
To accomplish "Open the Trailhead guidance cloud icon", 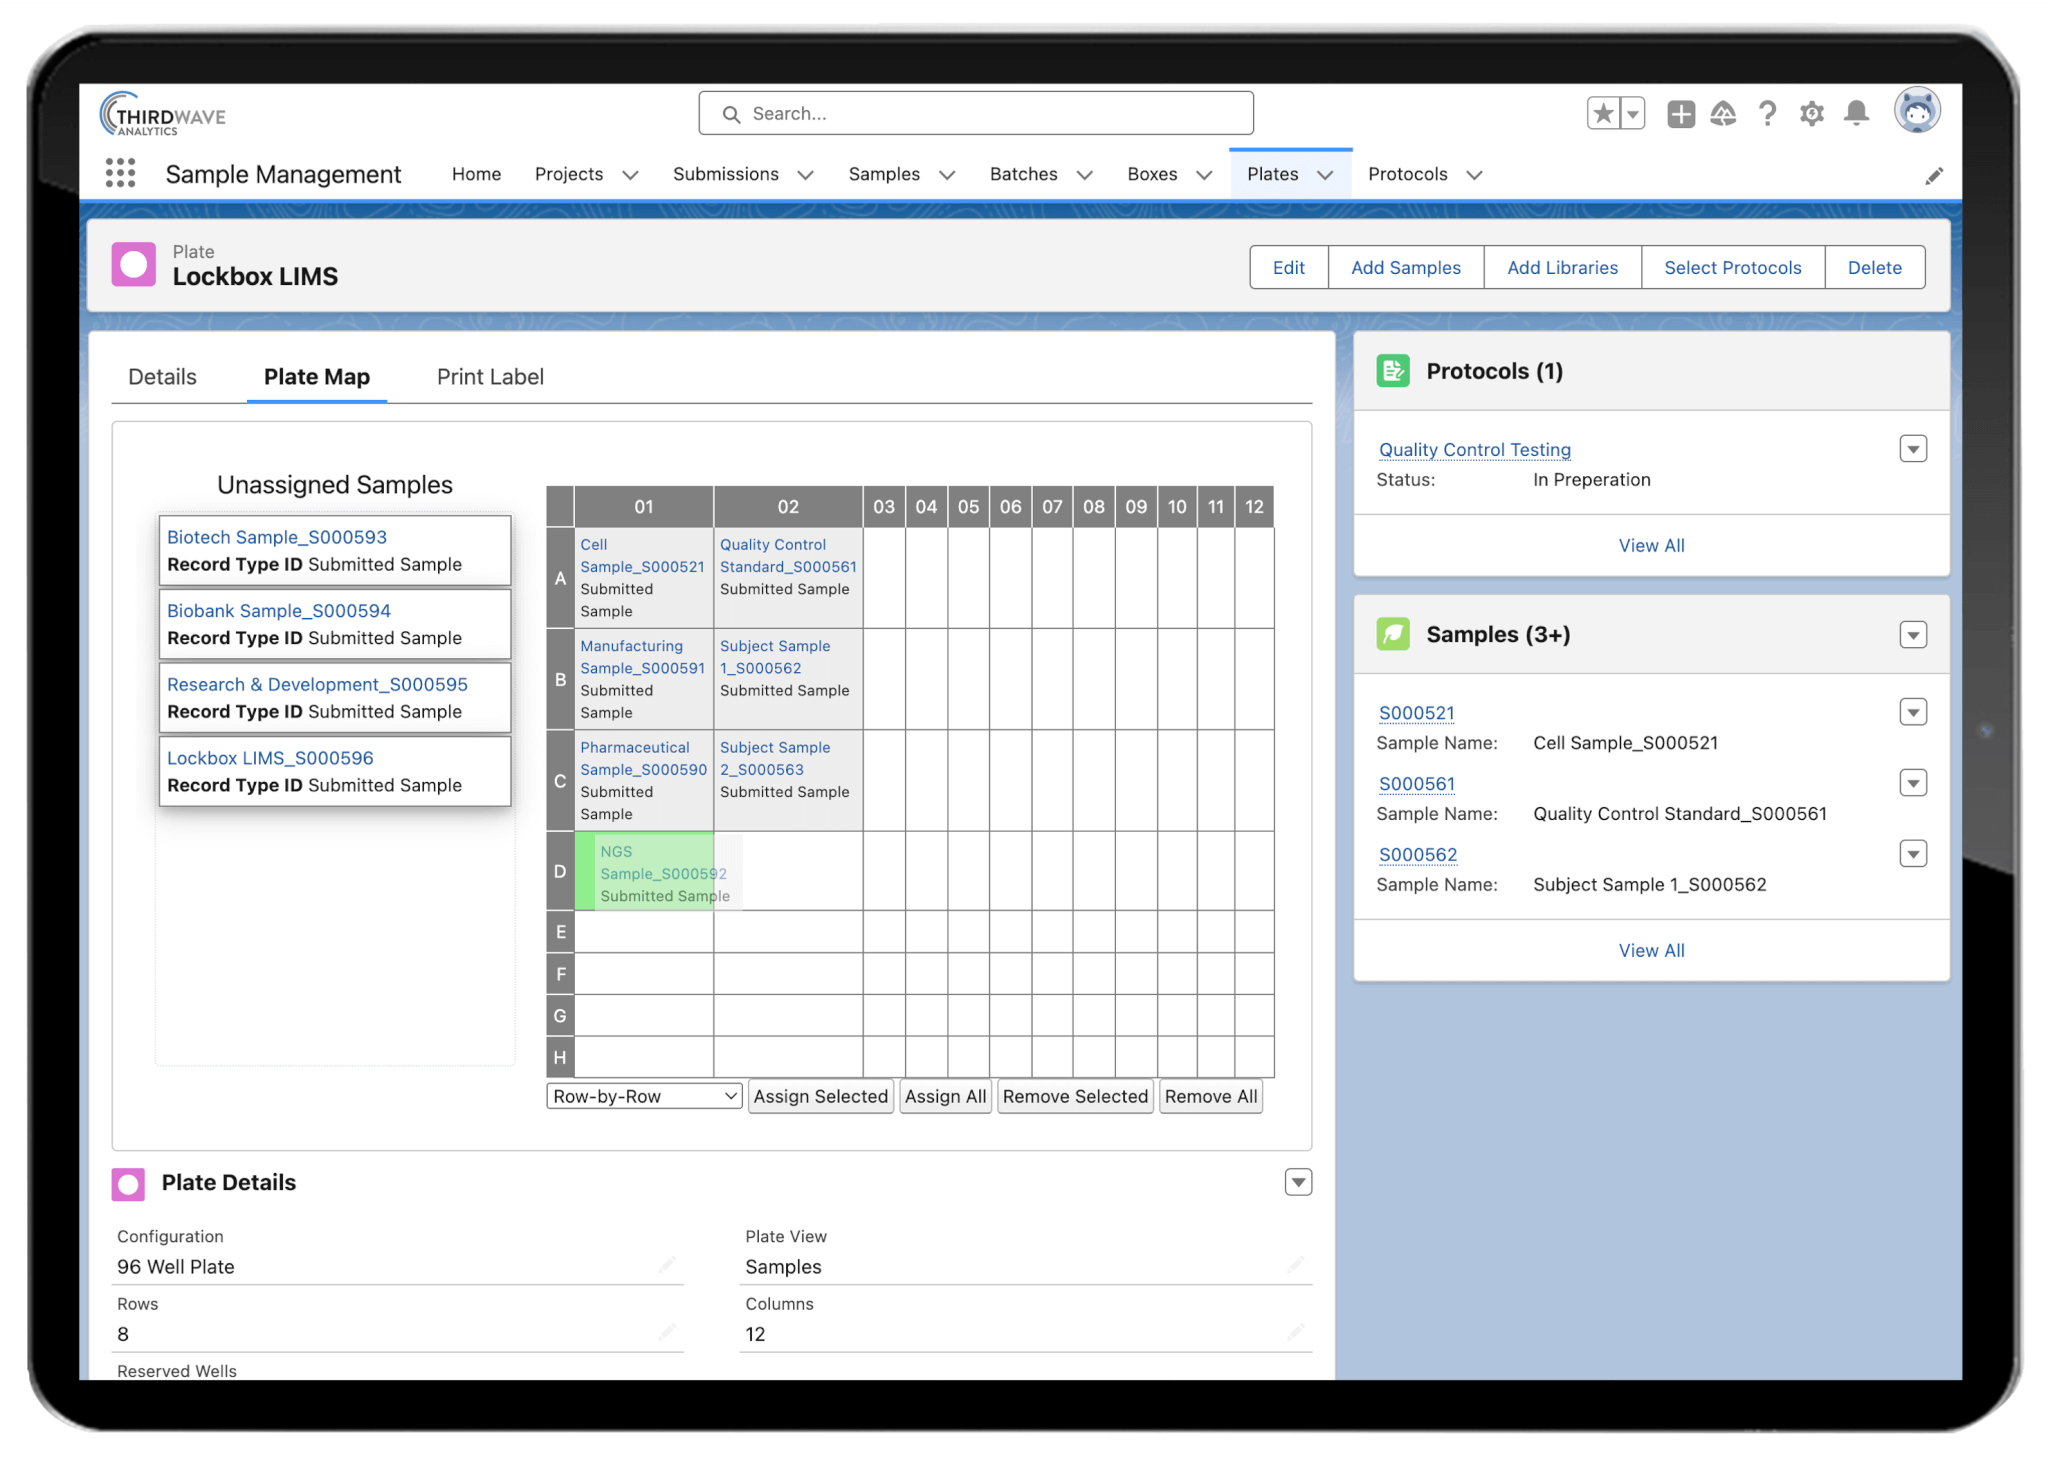I will tap(1723, 113).
